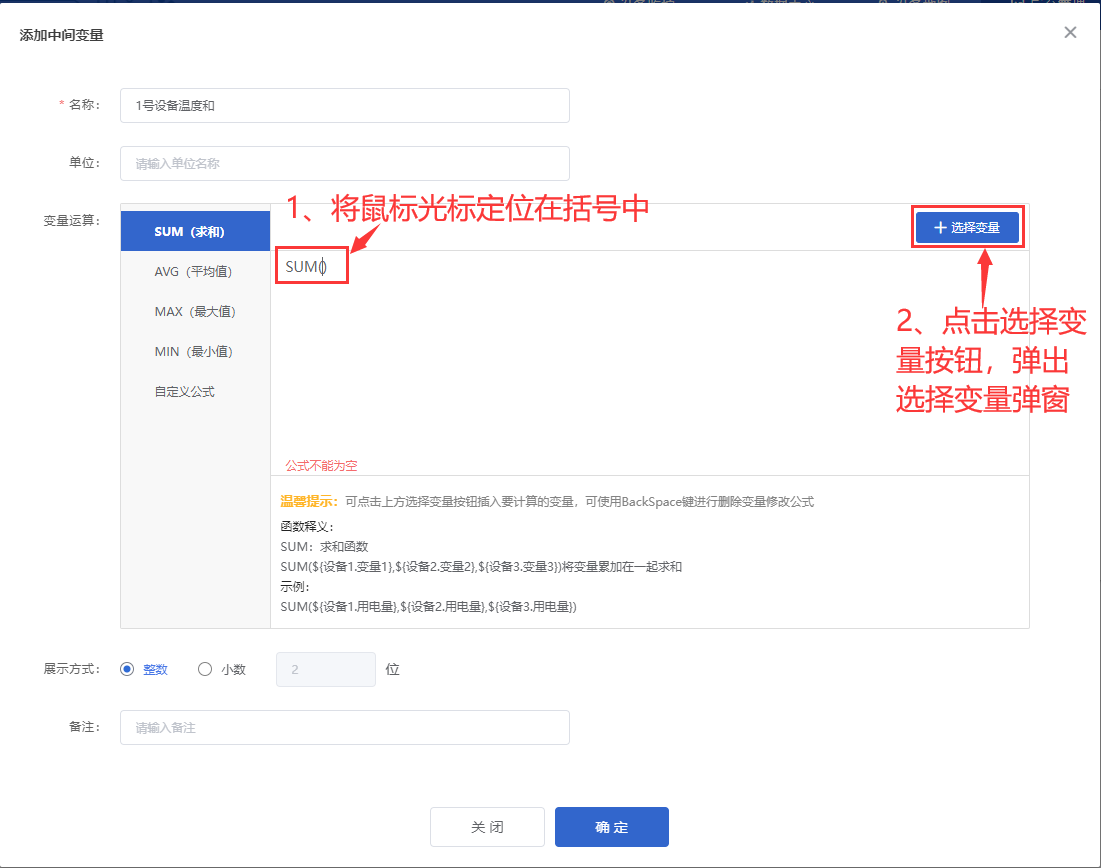Click the example SUM 用电量 formula text

428,607
